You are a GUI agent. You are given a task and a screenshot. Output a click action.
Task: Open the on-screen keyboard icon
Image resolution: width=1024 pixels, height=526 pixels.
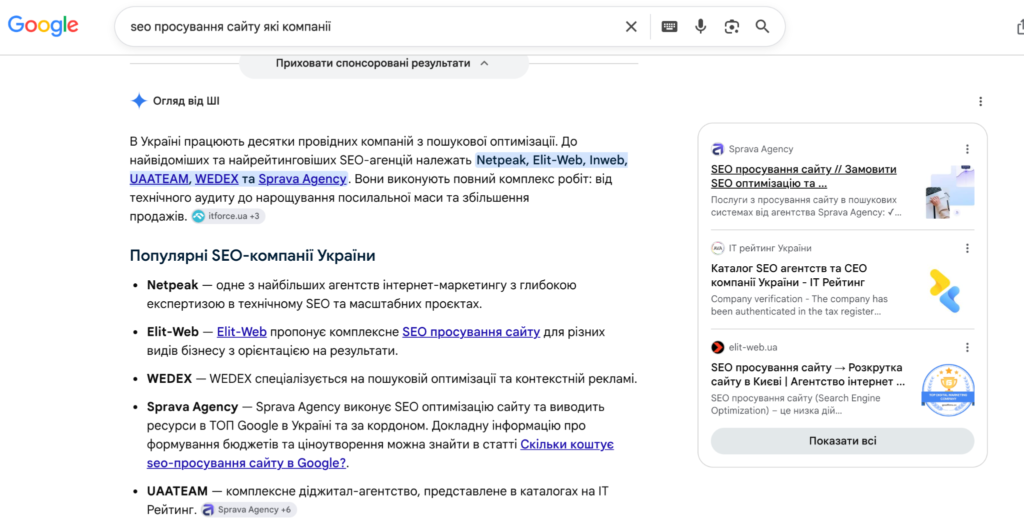[x=669, y=27]
